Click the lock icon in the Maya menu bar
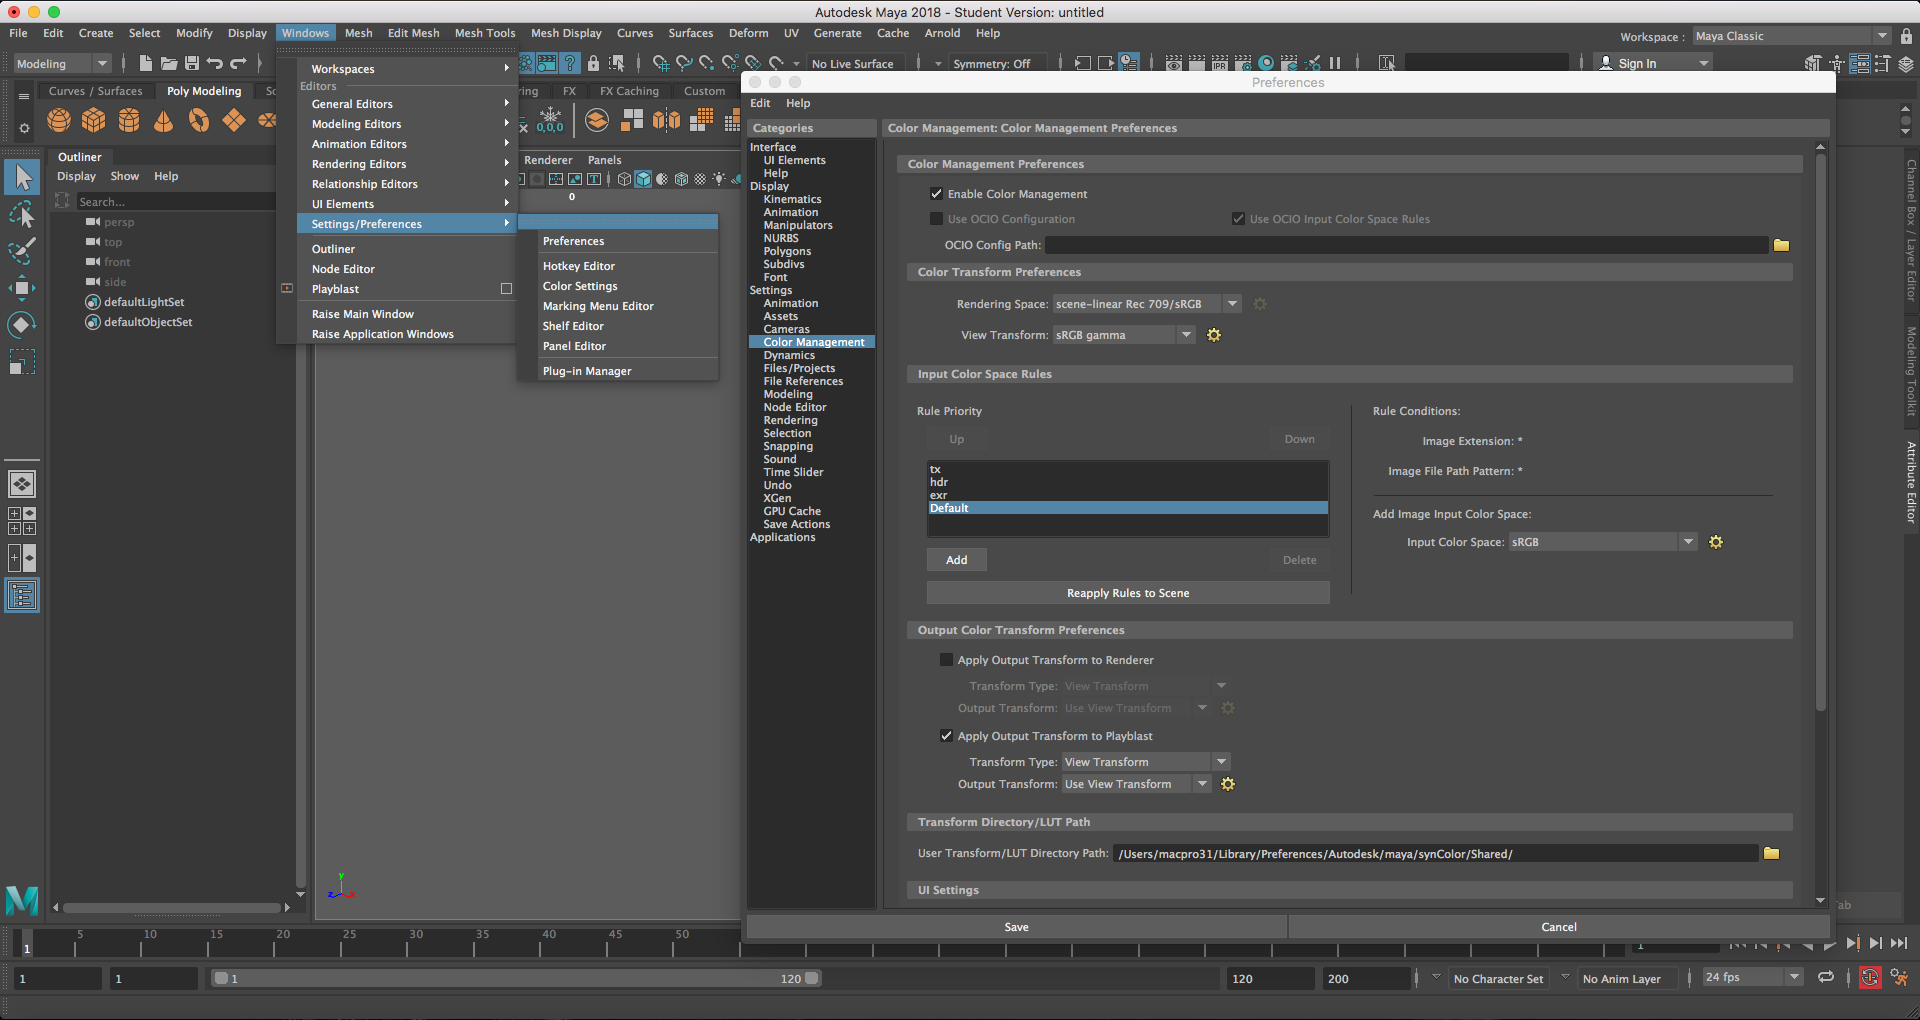 pos(1906,36)
